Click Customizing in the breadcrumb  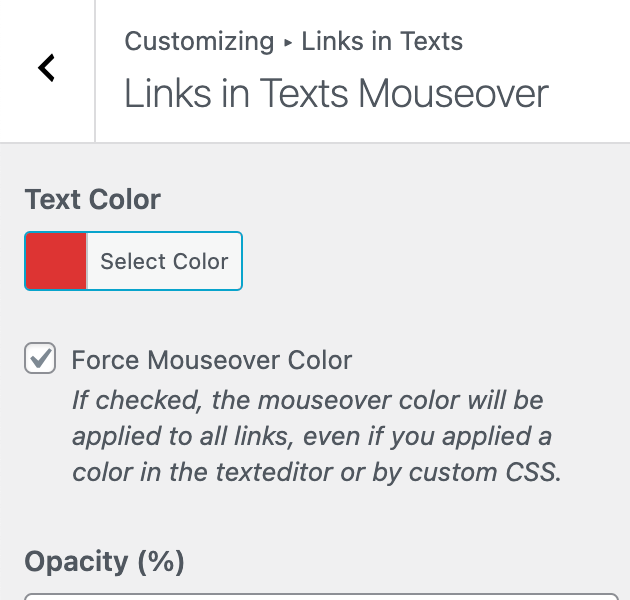[x=199, y=42]
